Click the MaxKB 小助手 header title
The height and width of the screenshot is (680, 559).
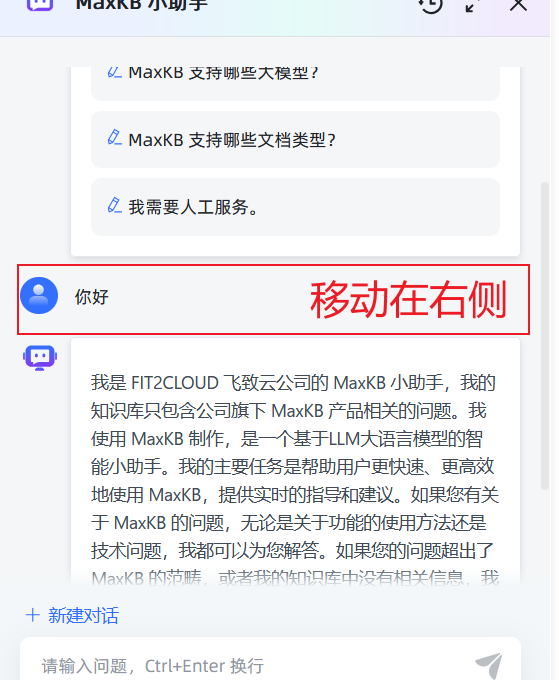142,5
